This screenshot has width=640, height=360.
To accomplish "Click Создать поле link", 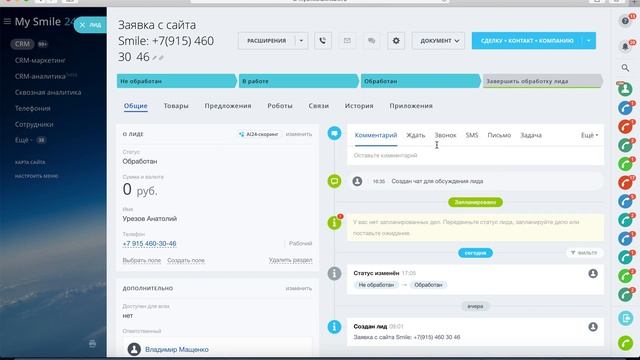I will coord(186,260).
